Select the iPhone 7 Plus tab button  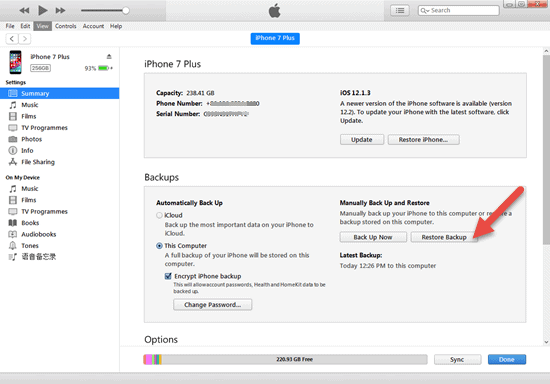tap(275, 38)
